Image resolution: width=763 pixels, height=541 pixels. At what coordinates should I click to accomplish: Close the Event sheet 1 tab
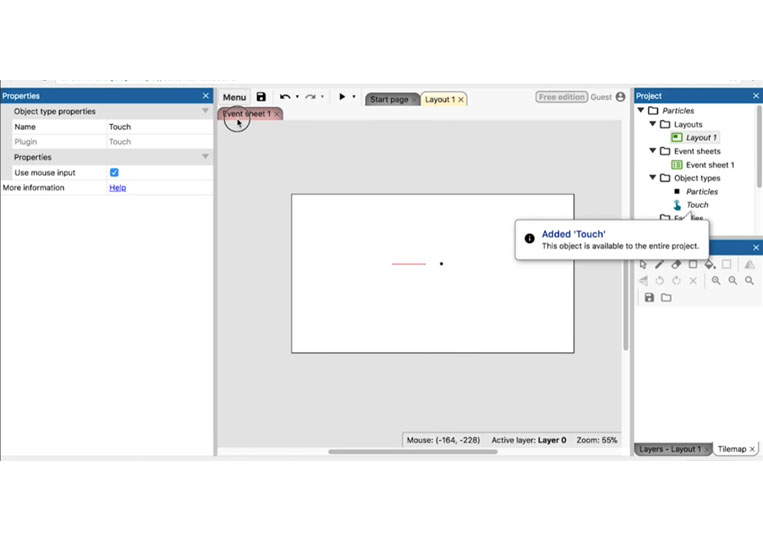click(277, 114)
